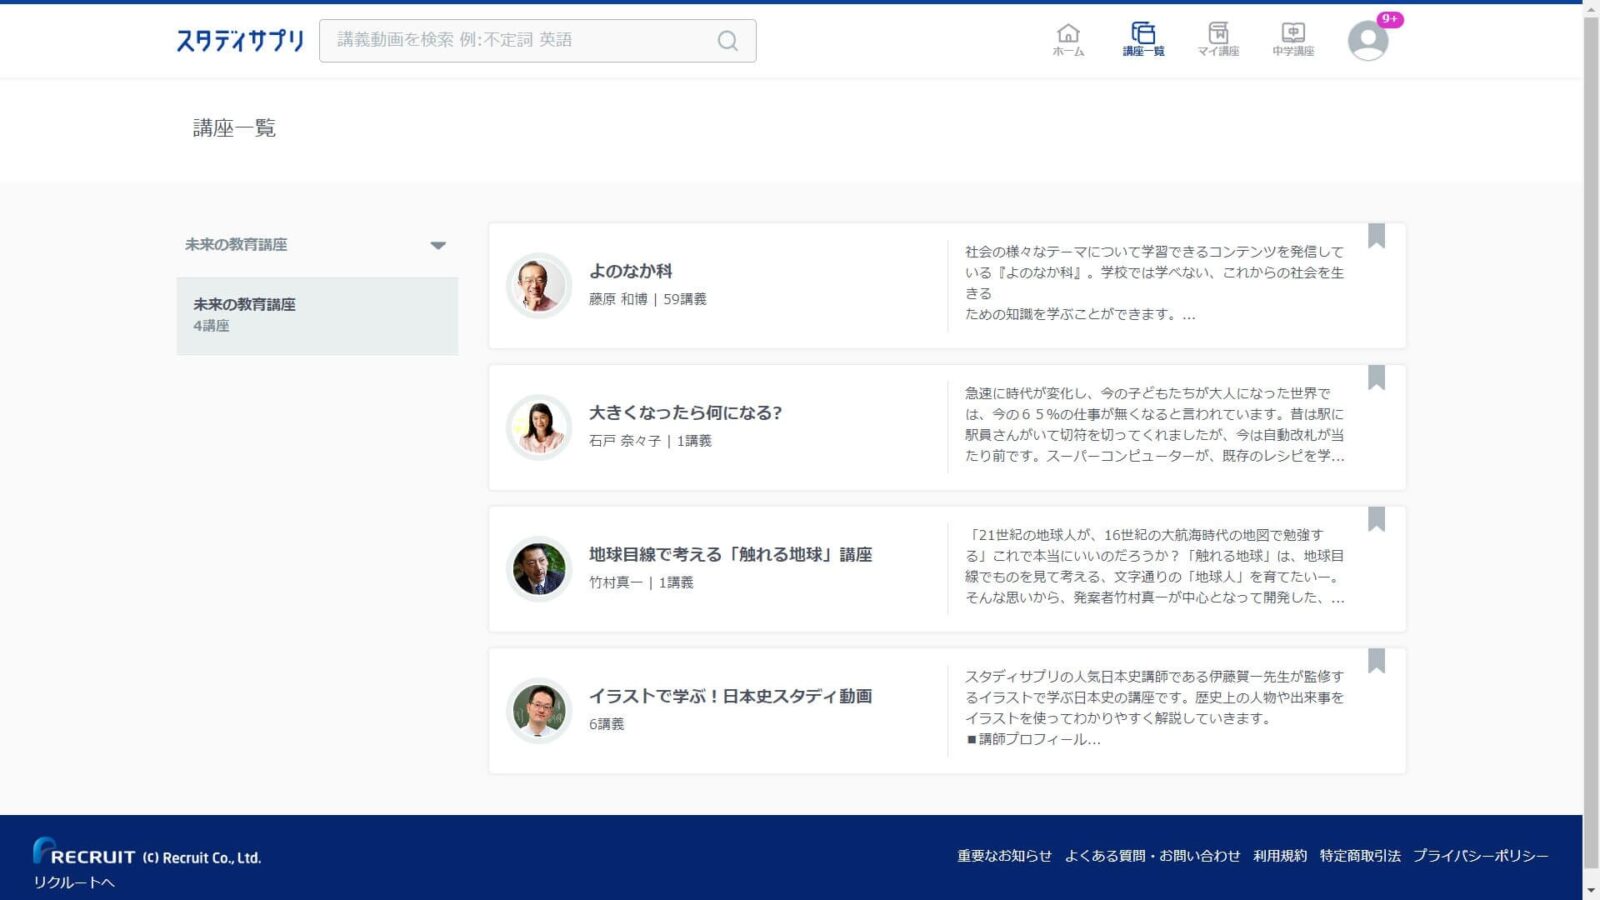Open 中学講座 nav icon
Viewport: 1600px width, 900px height.
[x=1293, y=39]
